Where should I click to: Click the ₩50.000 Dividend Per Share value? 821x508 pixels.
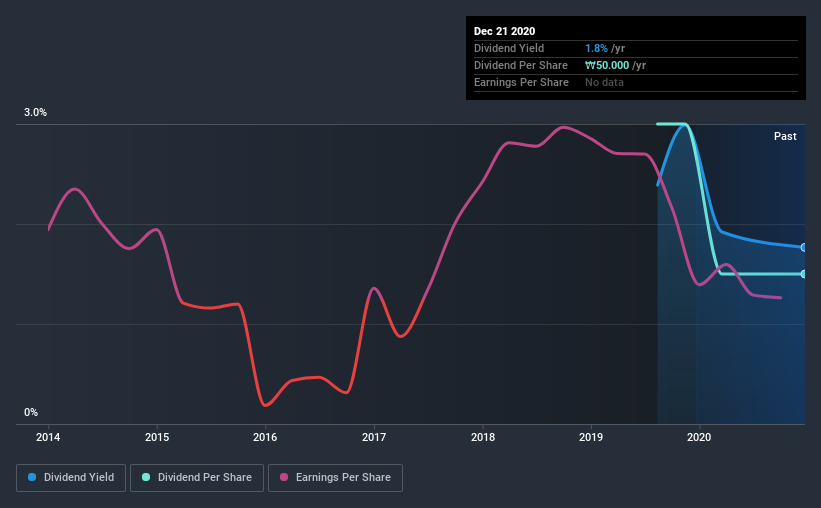tap(607, 65)
